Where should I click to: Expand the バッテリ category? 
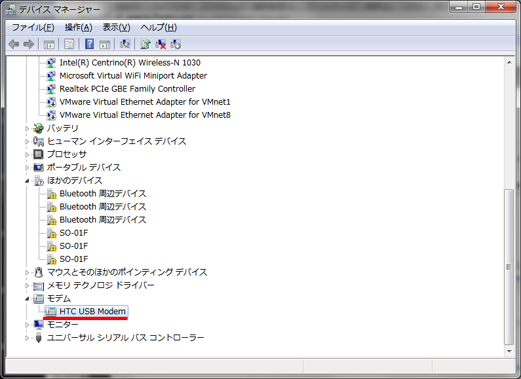point(27,128)
